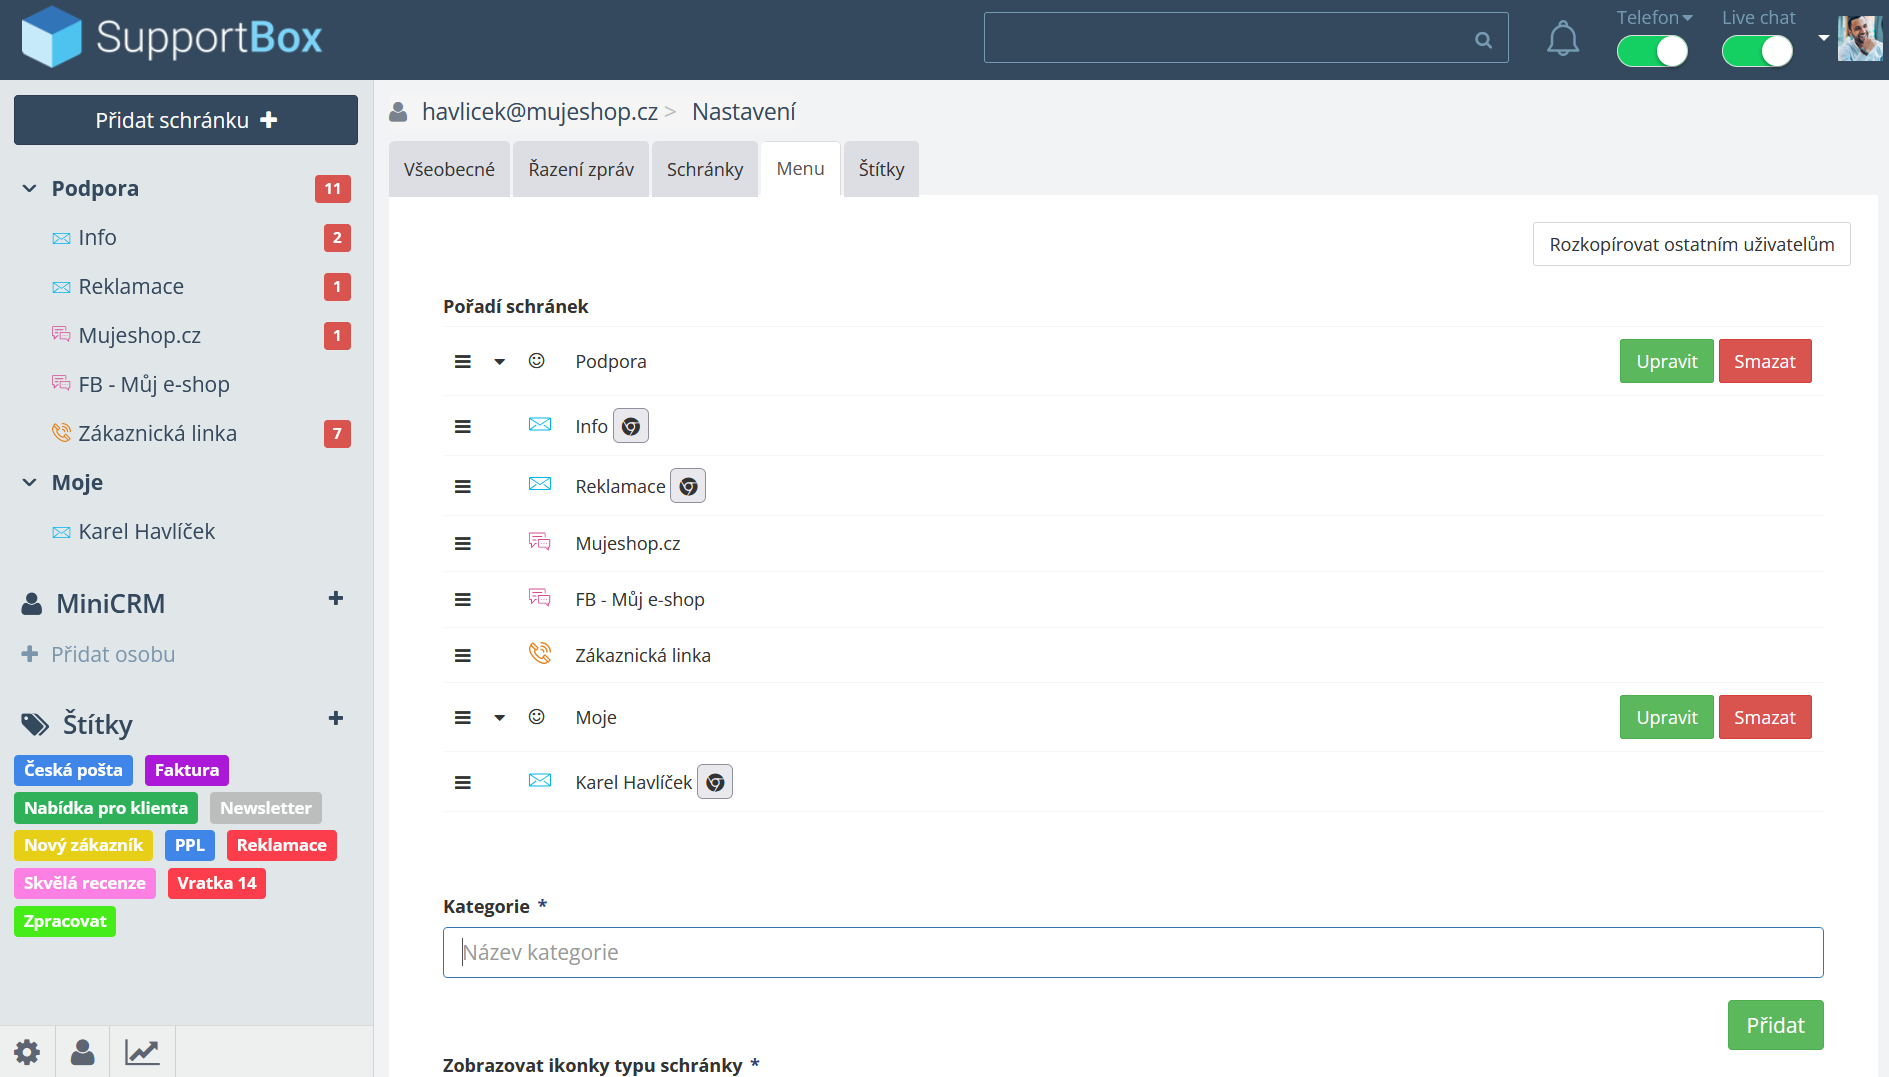The width and height of the screenshot is (1889, 1077).
Task: Click the plus icon next to Štítky
Action: (336, 718)
